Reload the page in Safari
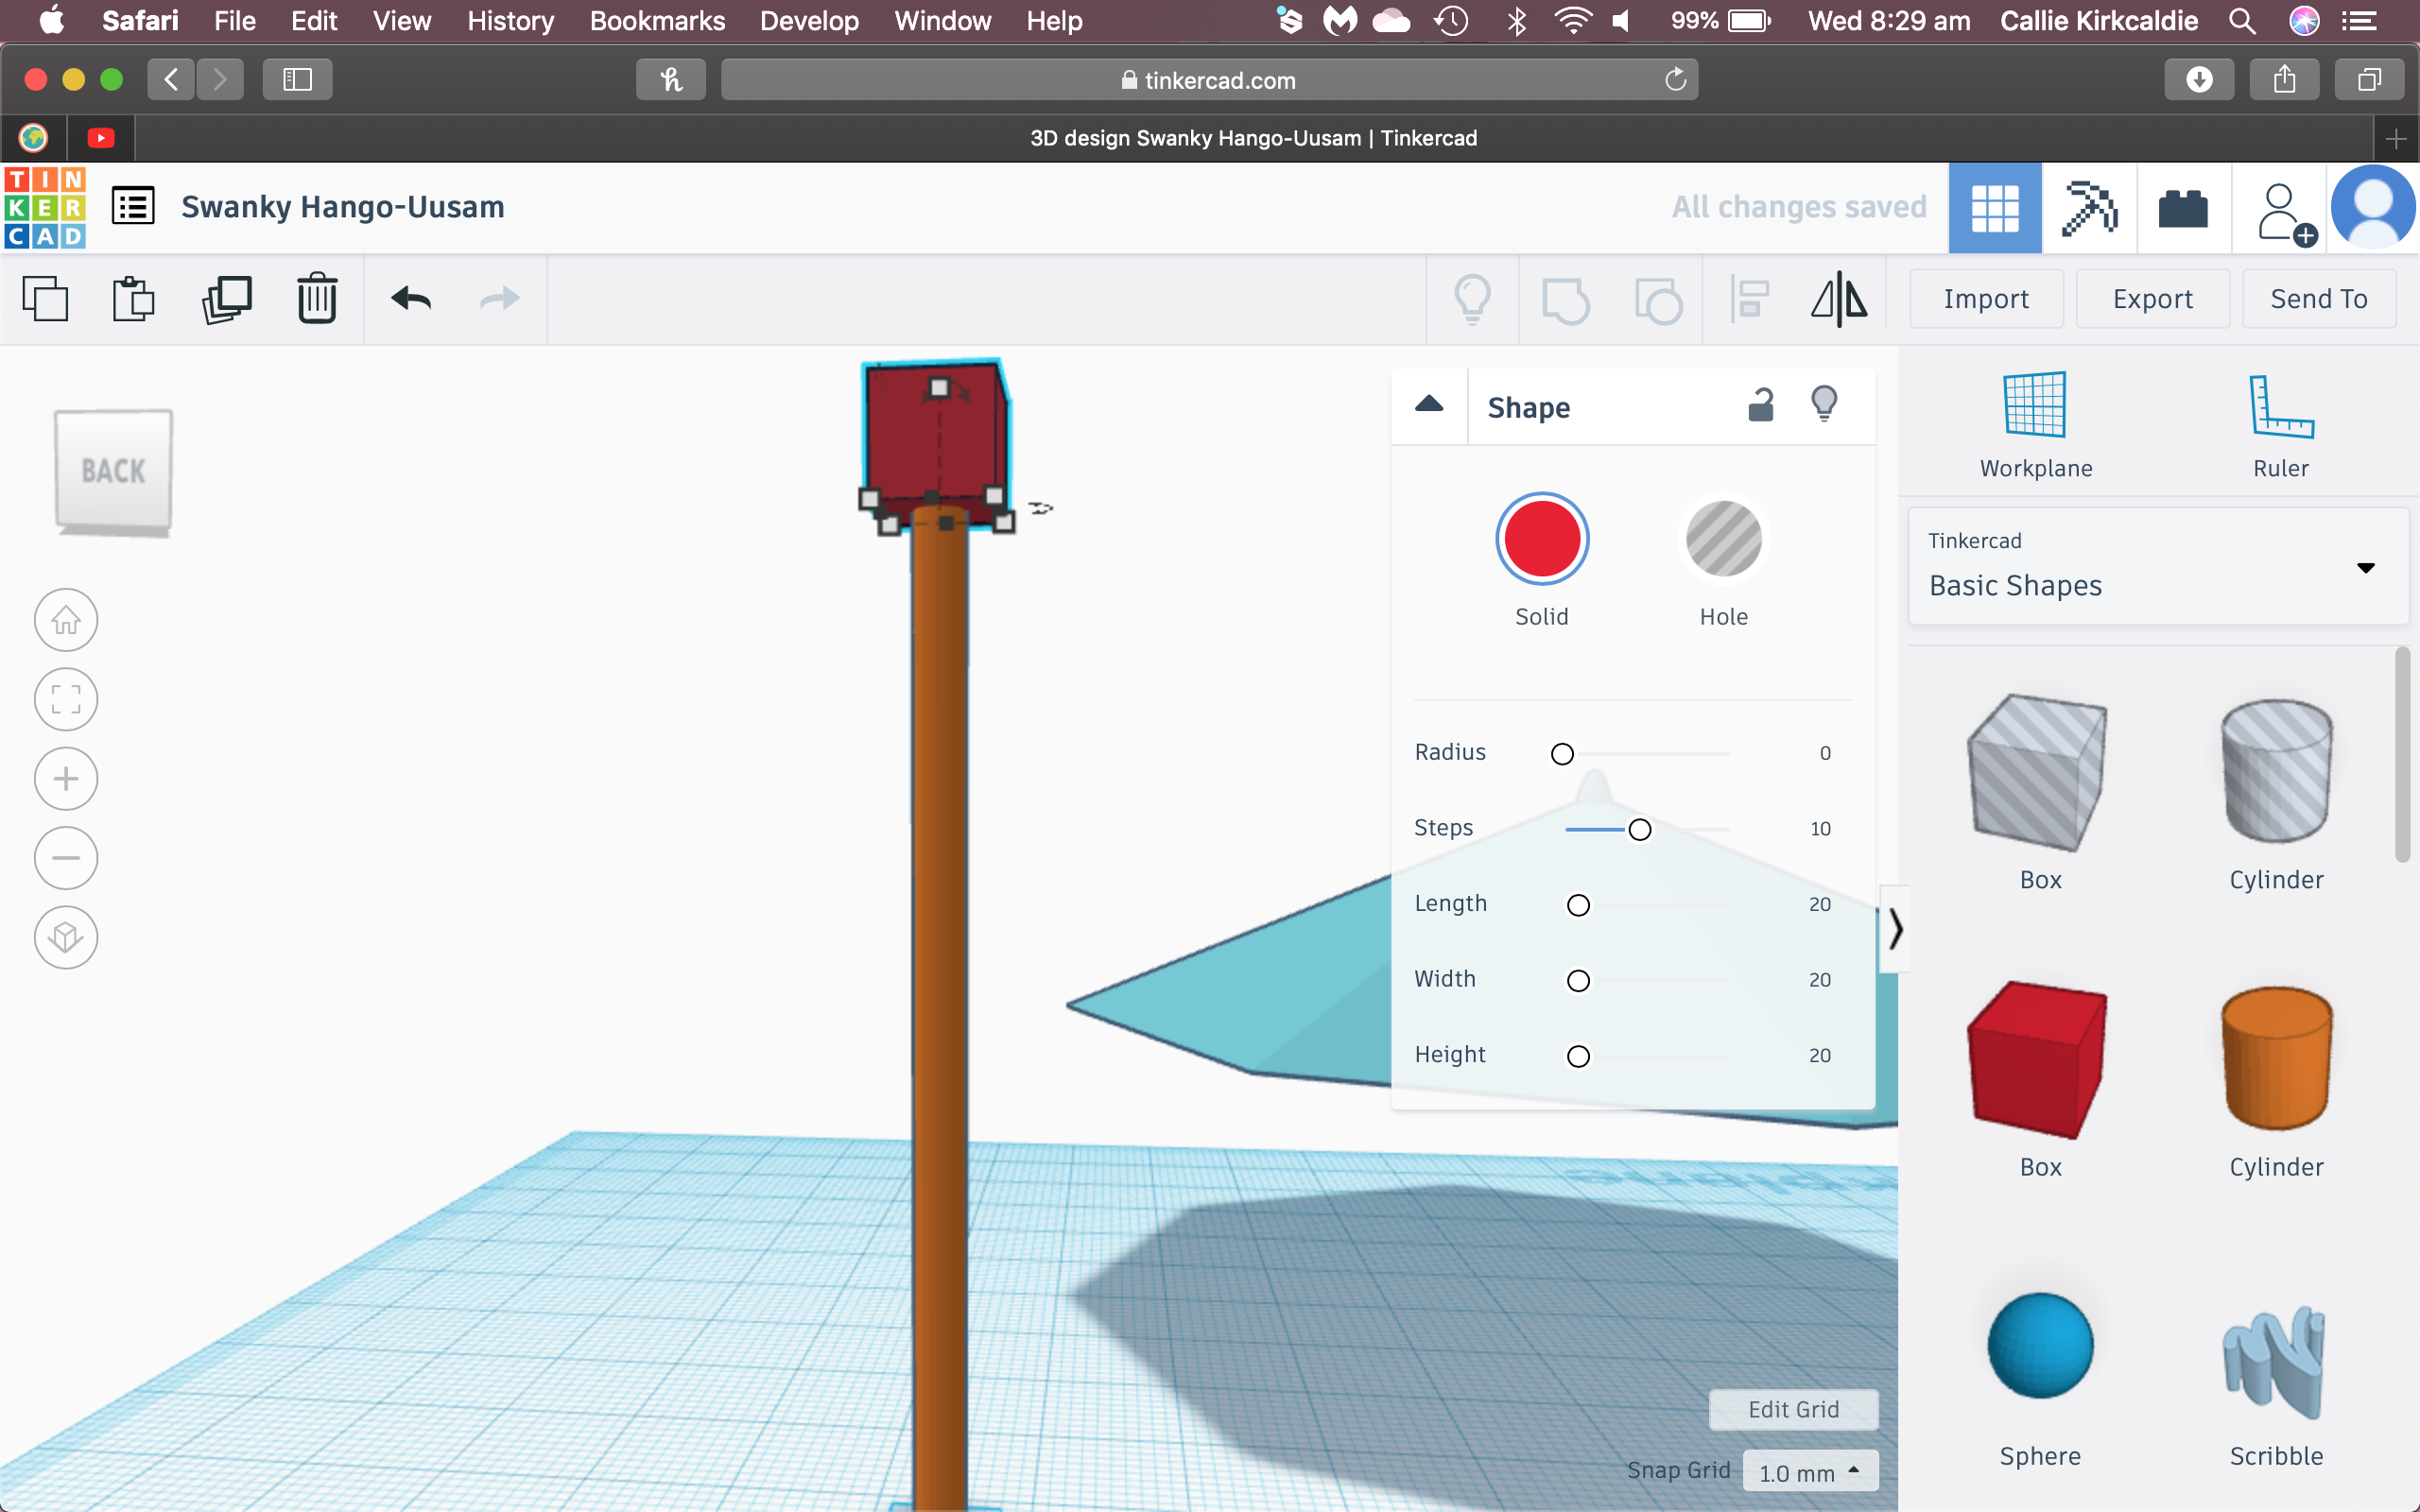This screenshot has height=1512, width=2420. click(x=1676, y=79)
